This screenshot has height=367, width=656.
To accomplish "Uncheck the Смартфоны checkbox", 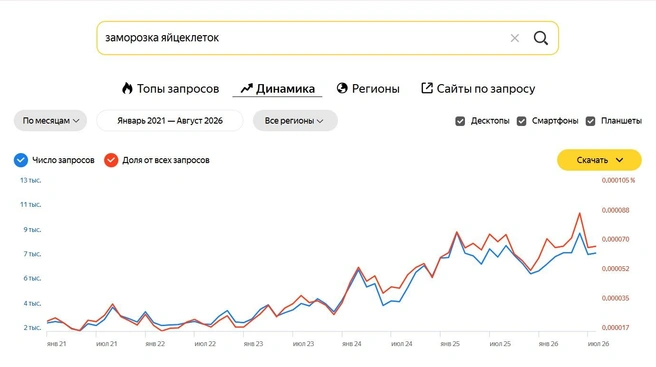I will point(521,121).
